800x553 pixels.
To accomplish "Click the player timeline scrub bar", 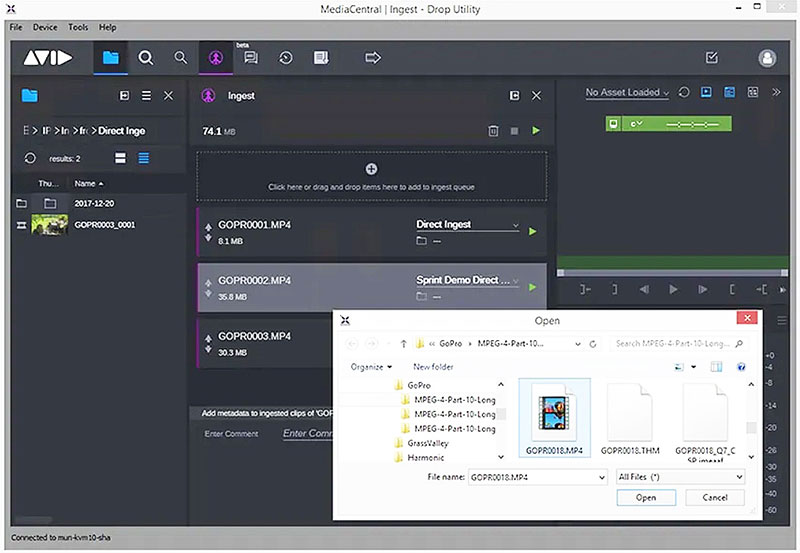I will [x=660, y=273].
